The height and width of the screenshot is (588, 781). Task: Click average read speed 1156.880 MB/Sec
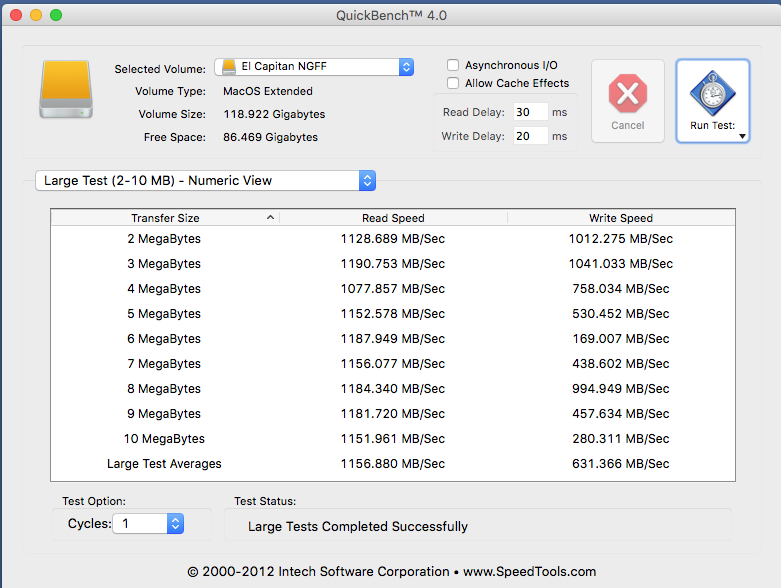click(x=392, y=464)
